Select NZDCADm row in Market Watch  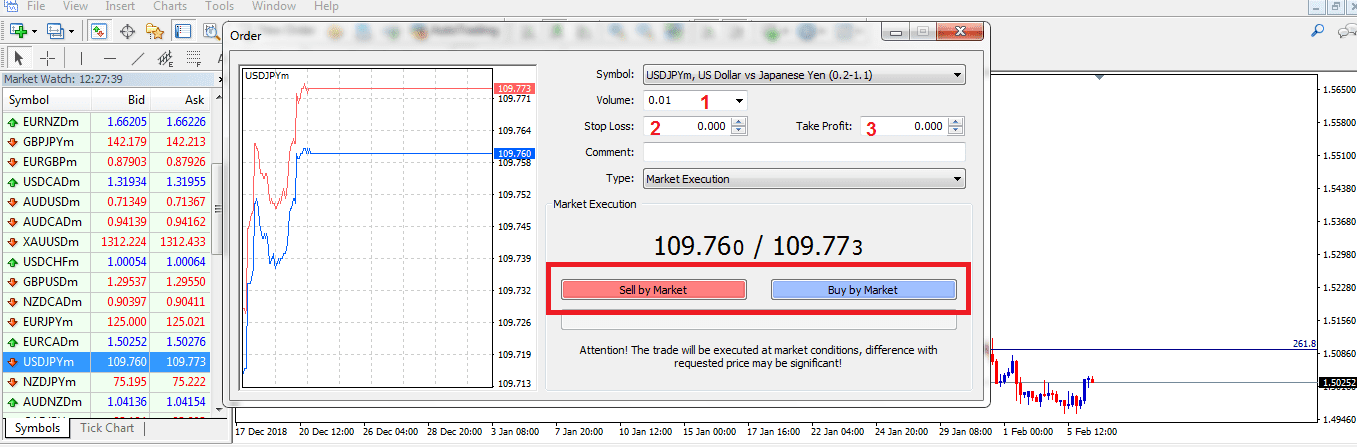pos(107,301)
